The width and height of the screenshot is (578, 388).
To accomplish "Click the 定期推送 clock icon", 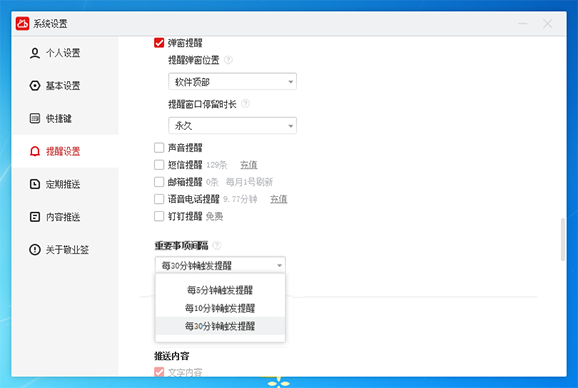I will (x=35, y=184).
